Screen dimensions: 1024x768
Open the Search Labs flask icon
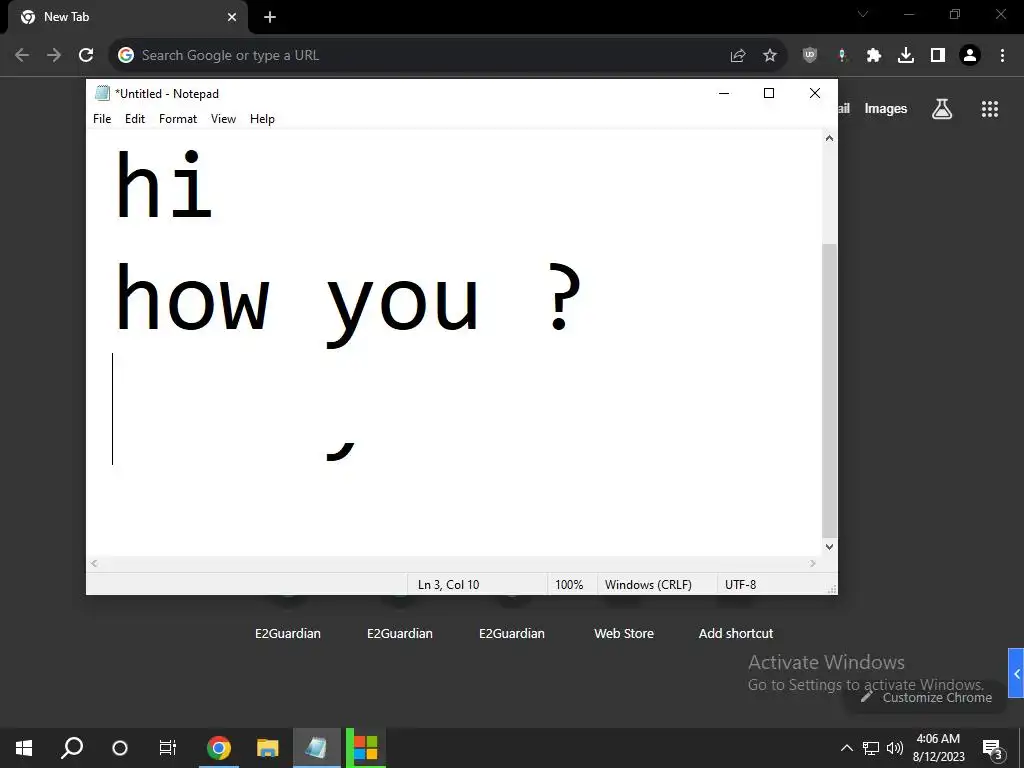coord(942,108)
